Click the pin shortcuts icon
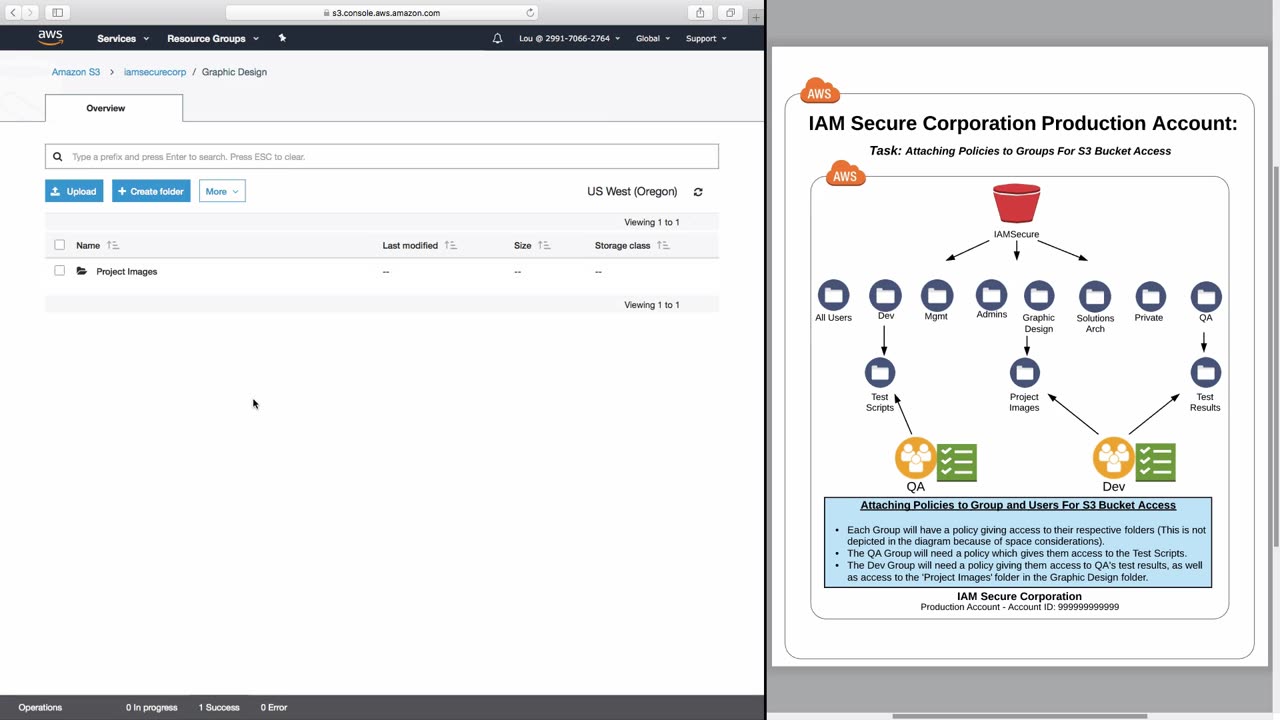This screenshot has height=720, width=1280. [282, 38]
